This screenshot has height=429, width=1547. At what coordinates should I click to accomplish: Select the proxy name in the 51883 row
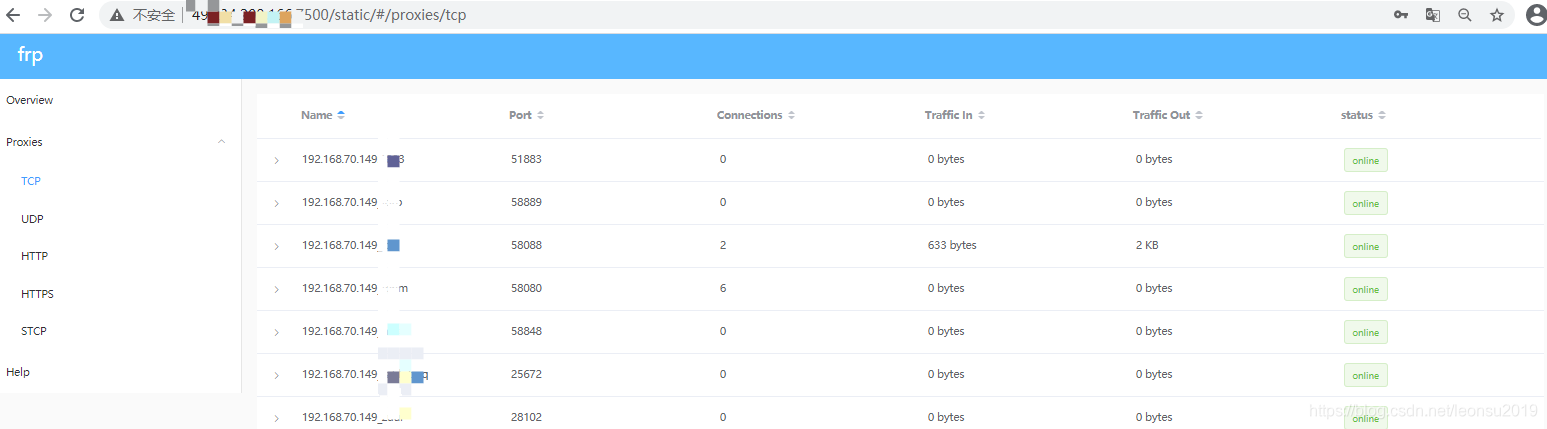[353, 159]
